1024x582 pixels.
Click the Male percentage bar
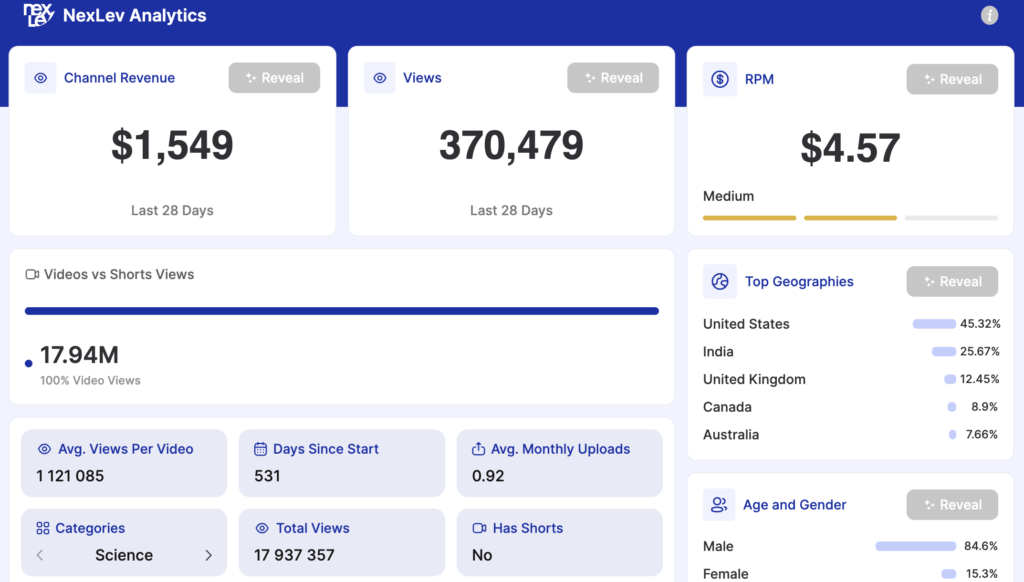916,546
